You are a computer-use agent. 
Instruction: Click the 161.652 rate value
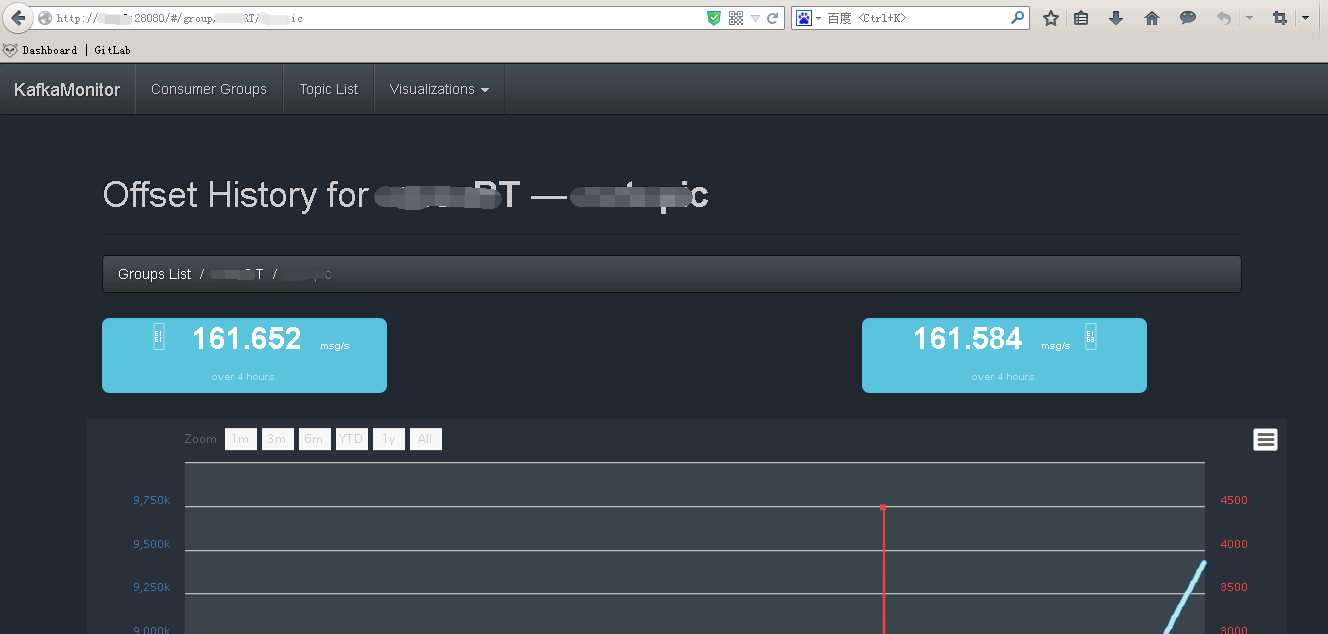(247, 339)
